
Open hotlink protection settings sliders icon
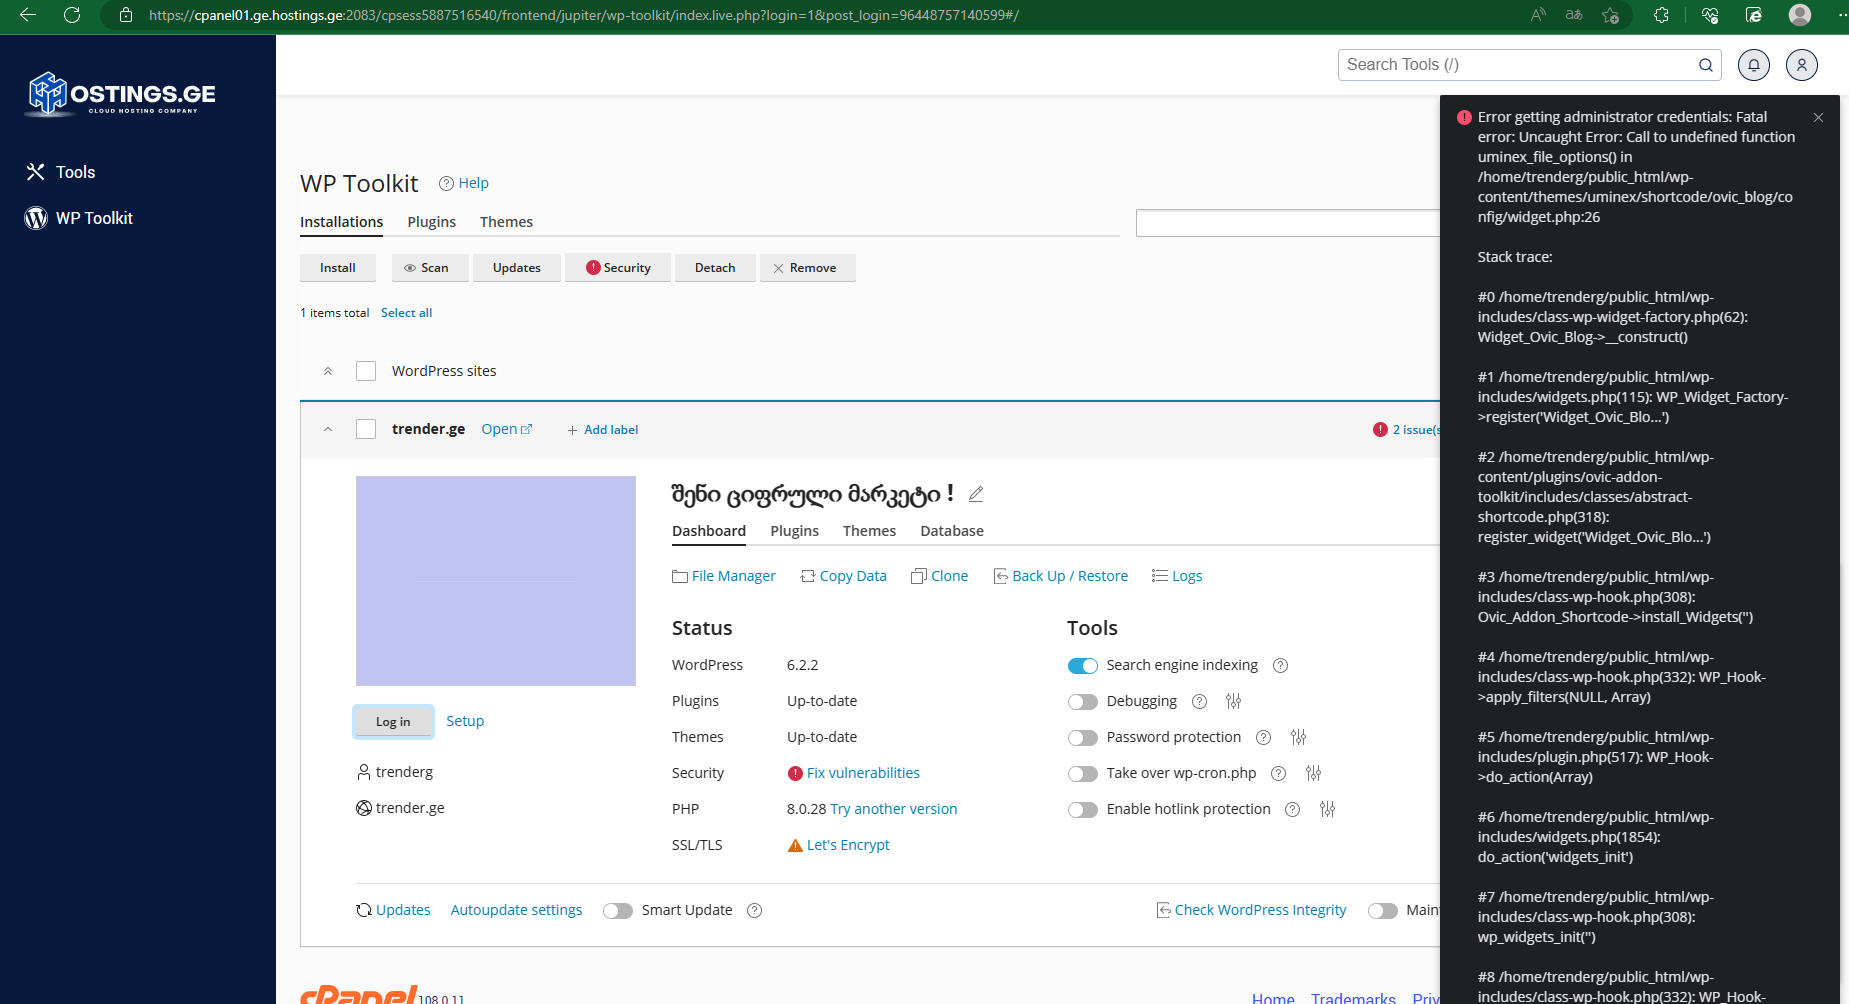coord(1327,809)
